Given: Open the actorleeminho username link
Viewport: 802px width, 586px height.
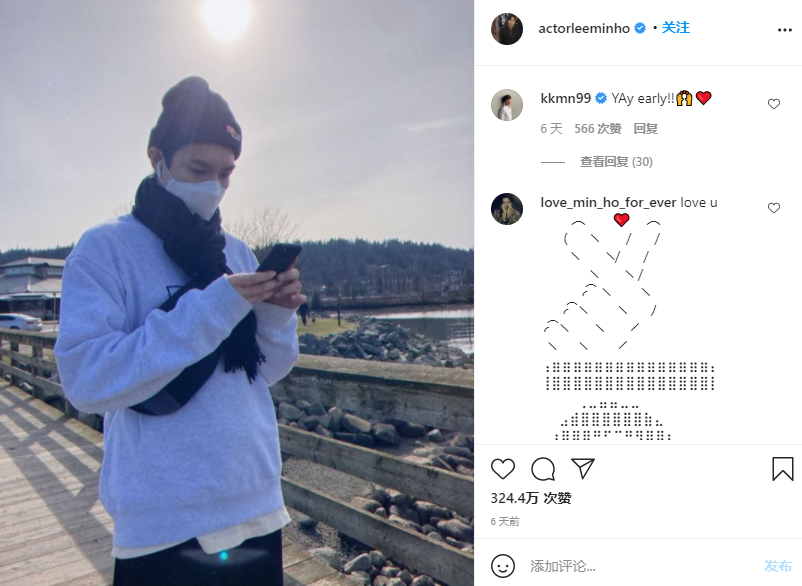Looking at the screenshot, I should pyautogui.click(x=584, y=29).
